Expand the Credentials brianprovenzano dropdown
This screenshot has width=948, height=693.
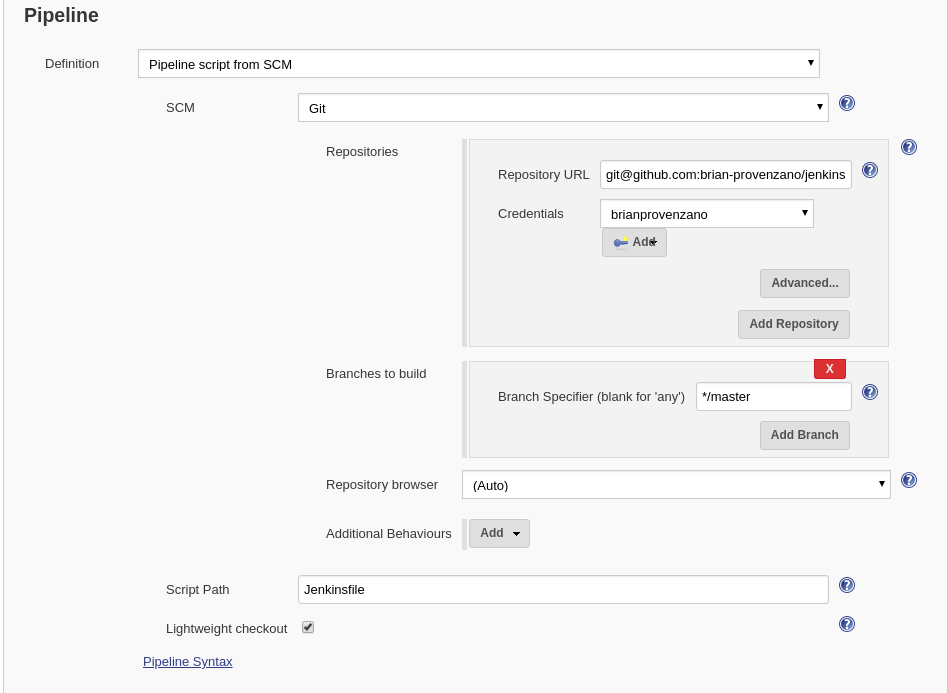(x=707, y=214)
